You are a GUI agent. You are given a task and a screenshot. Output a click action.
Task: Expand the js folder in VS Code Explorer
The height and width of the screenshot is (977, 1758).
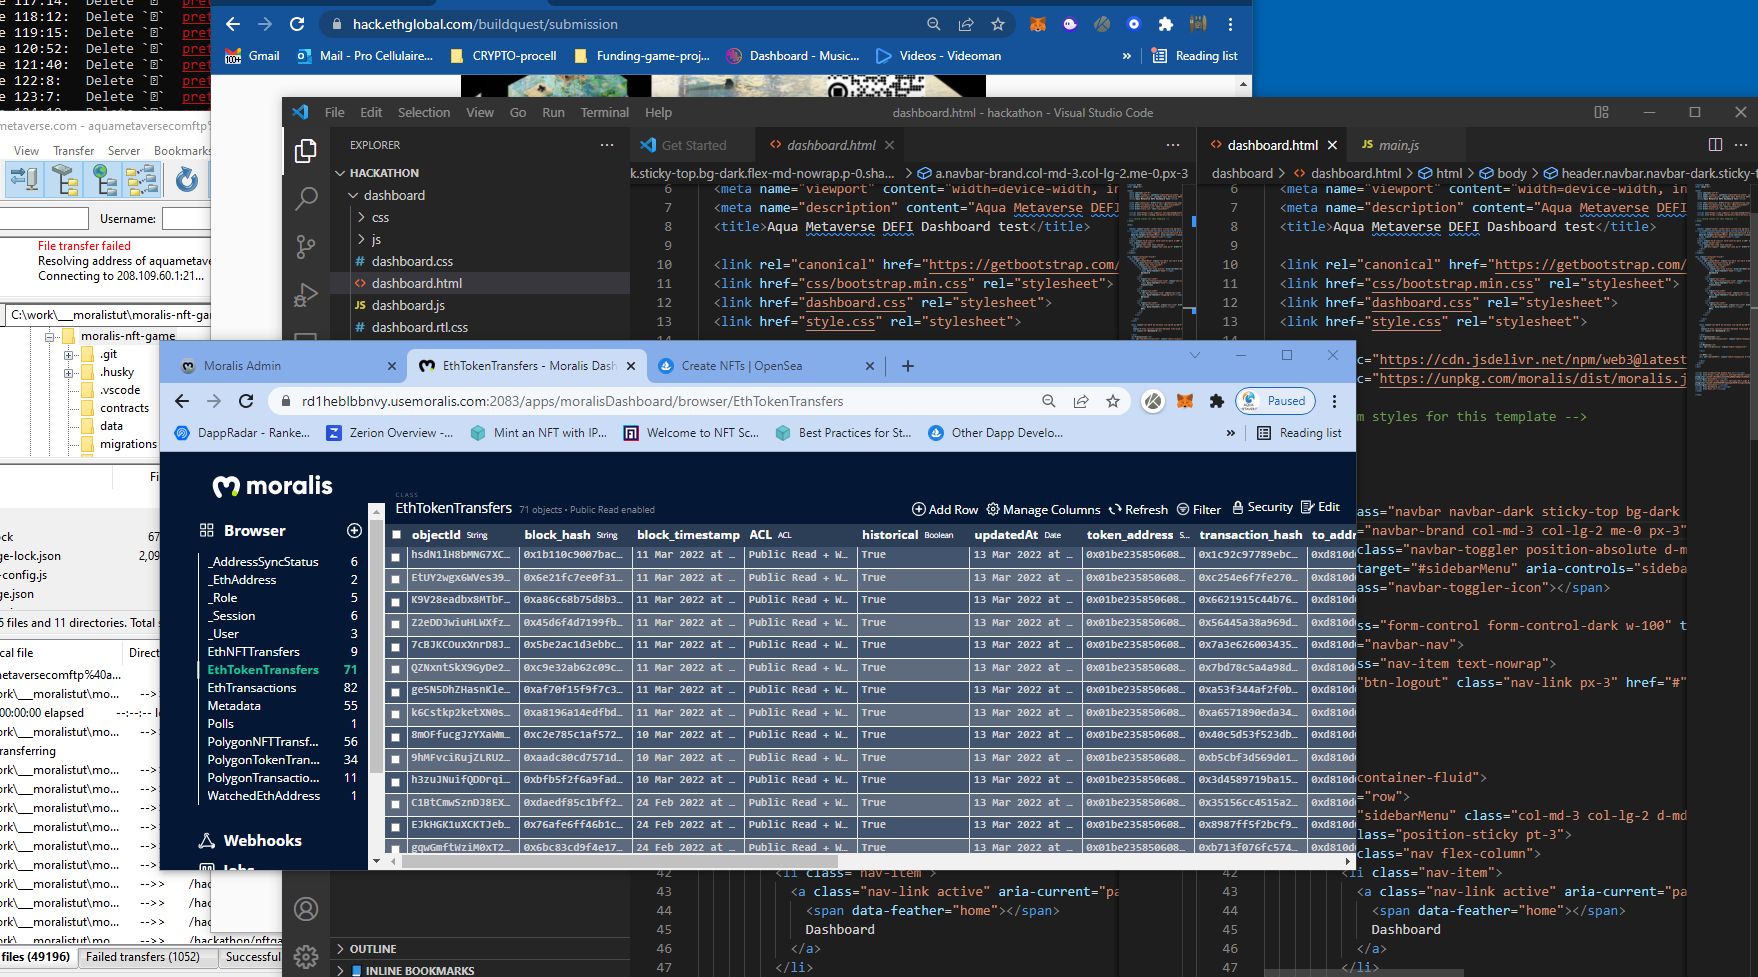[x=362, y=239]
